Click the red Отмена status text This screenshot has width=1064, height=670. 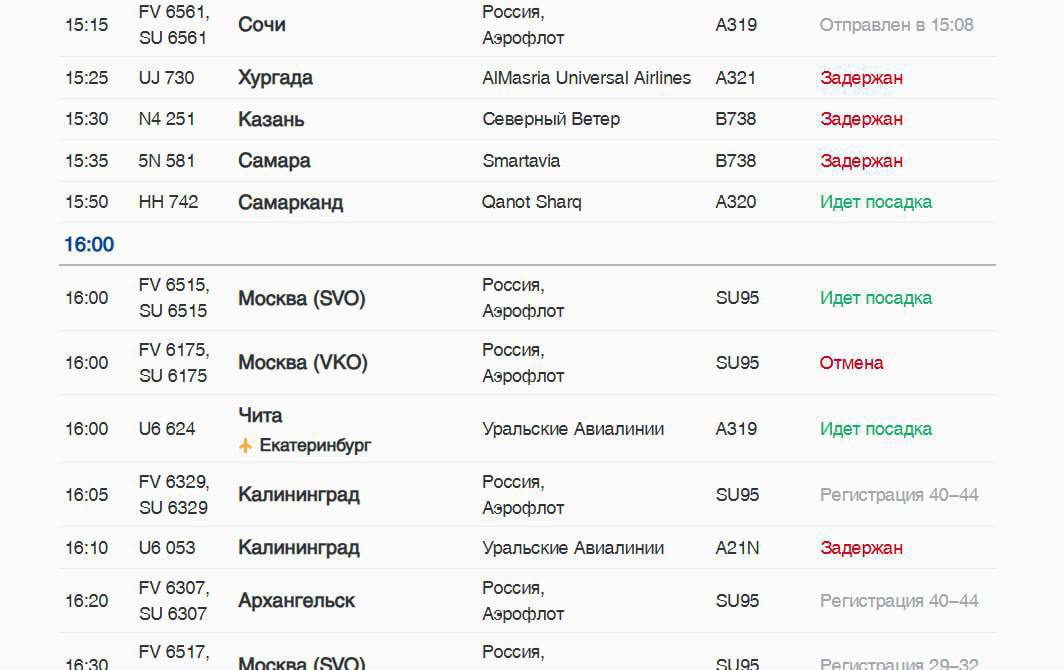pos(851,363)
